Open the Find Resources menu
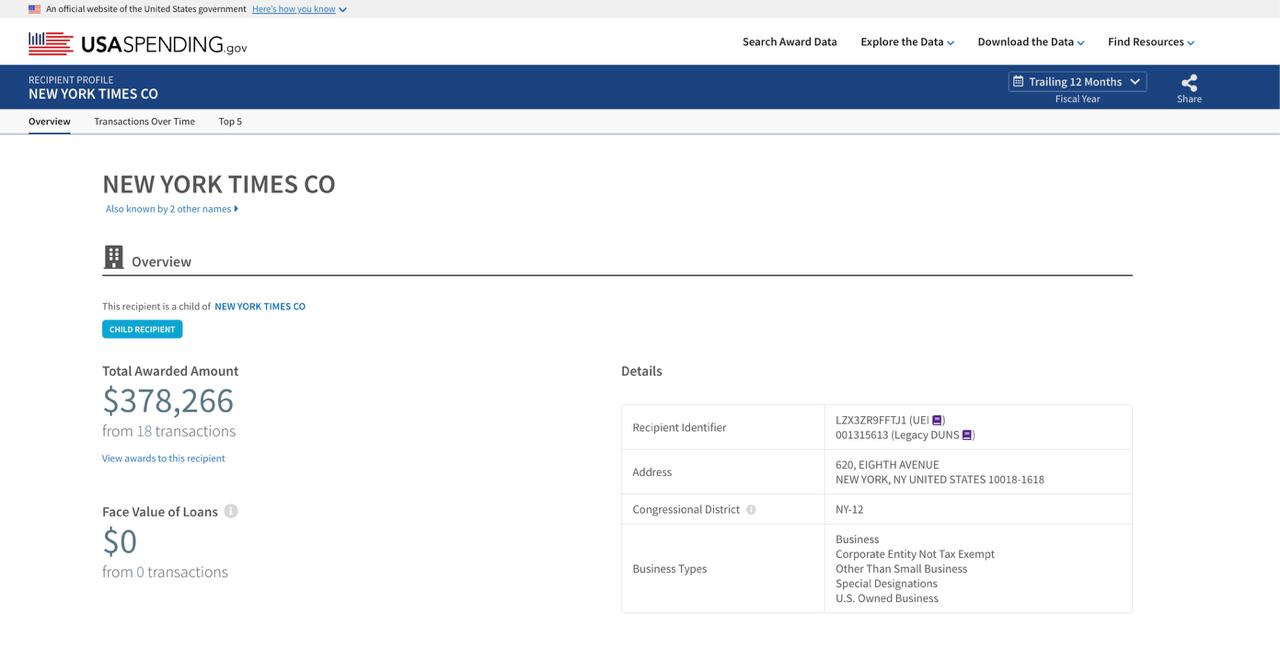This screenshot has width=1280, height=650. 1150,42
